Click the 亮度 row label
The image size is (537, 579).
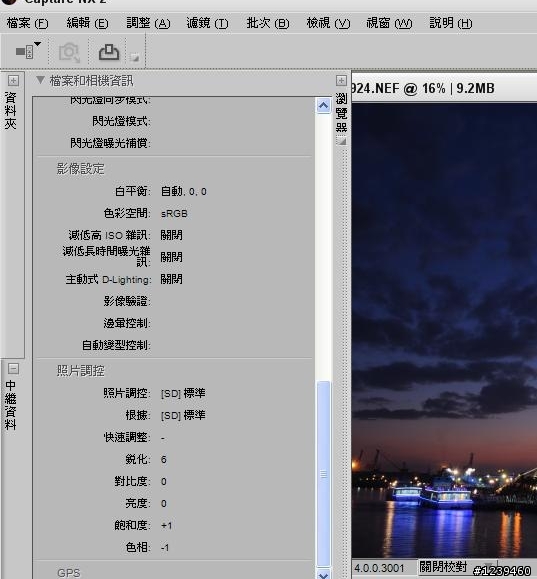click(x=138, y=503)
